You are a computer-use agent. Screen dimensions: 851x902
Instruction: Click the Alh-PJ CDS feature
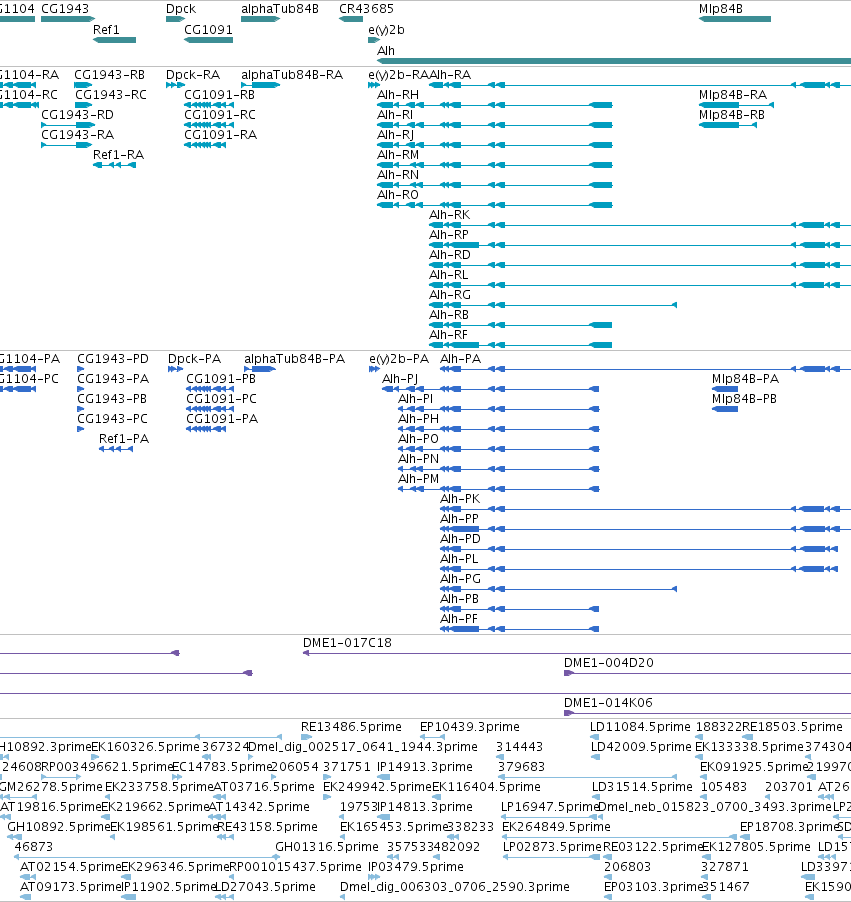pyautogui.click(x=491, y=389)
